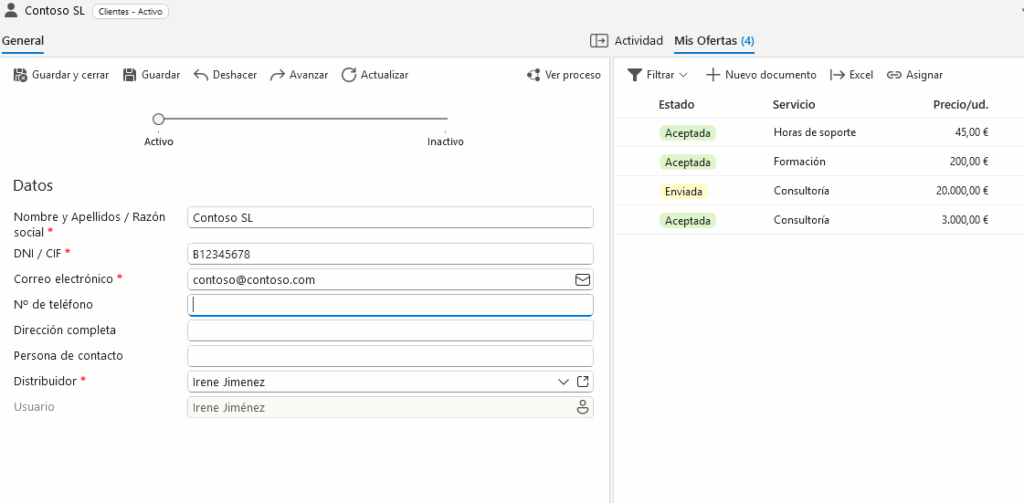The image size is (1024, 503).
Task: Sort offers by the Precio/ud. column header
Action: [960, 104]
